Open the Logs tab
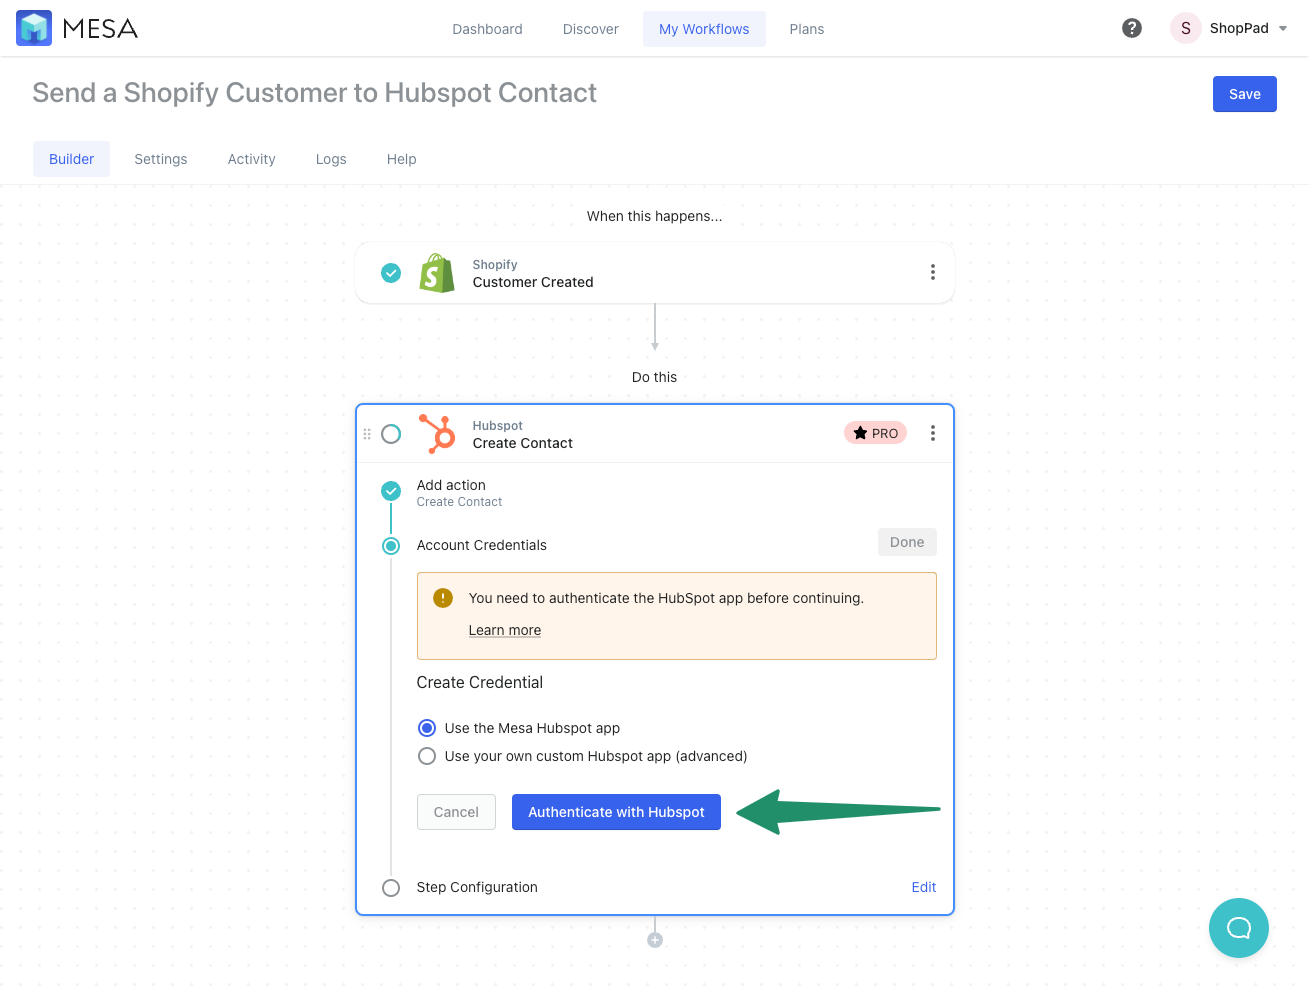This screenshot has height=998, width=1309. [x=331, y=159]
